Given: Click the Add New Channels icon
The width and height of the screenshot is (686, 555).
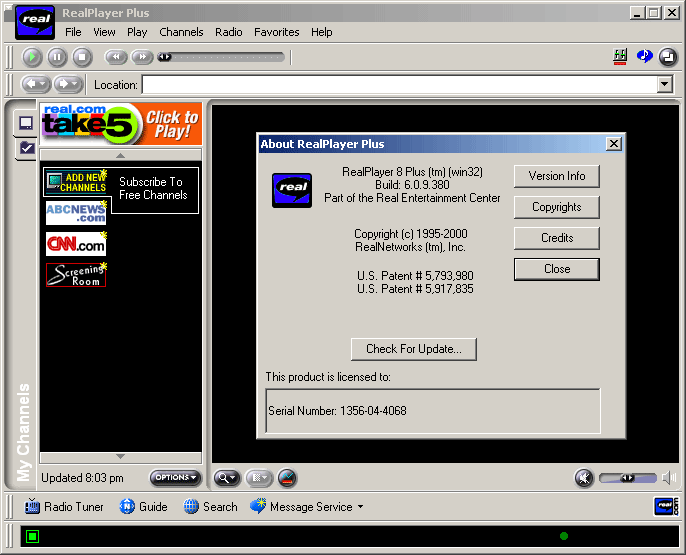Looking at the screenshot, I should pyautogui.click(x=76, y=182).
